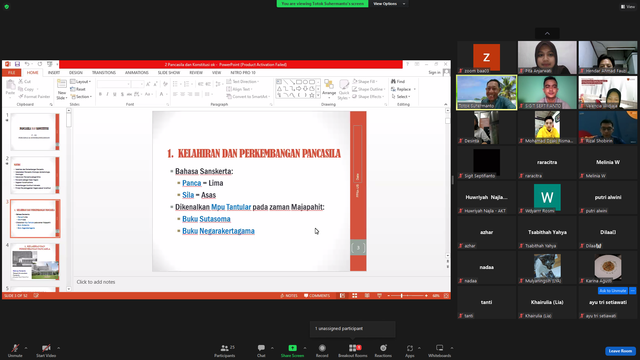Click the Fit slide to window icon
The image size is (640, 360).
coord(447,296)
